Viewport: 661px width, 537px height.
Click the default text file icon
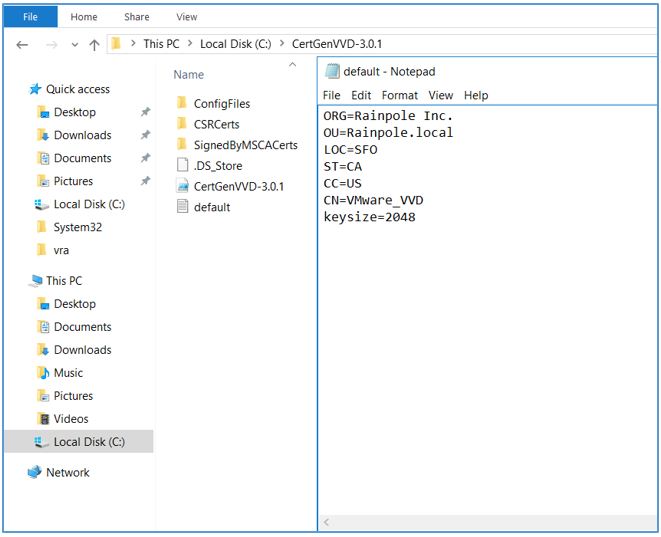click(183, 207)
